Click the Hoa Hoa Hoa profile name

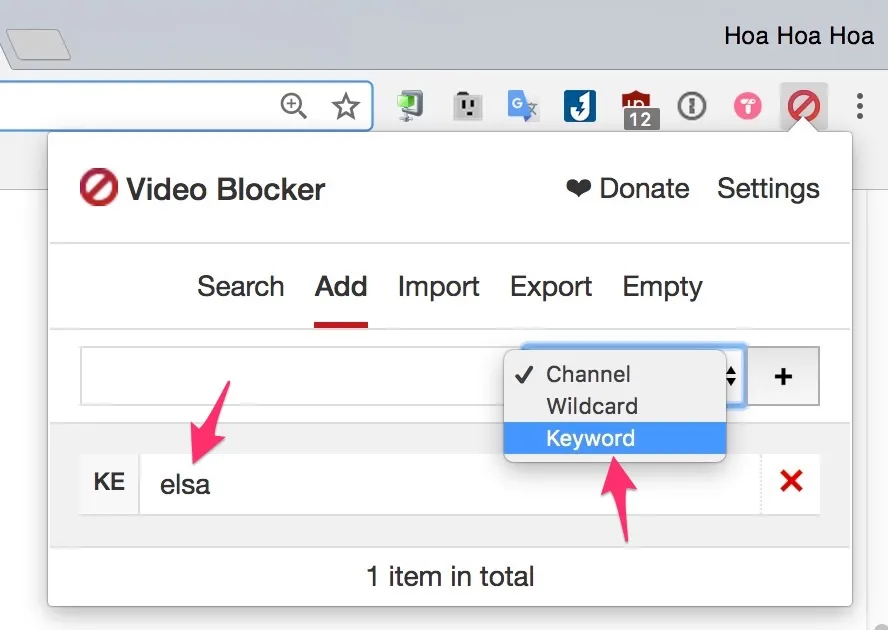point(799,36)
